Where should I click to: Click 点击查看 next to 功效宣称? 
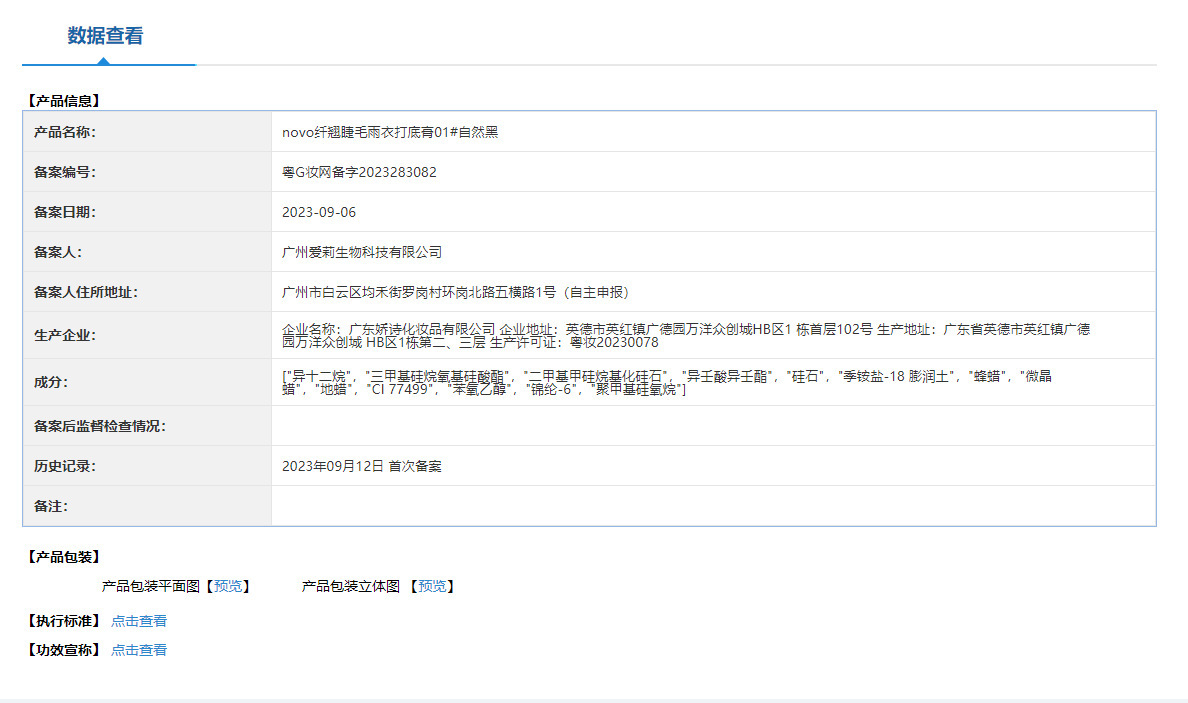139,650
